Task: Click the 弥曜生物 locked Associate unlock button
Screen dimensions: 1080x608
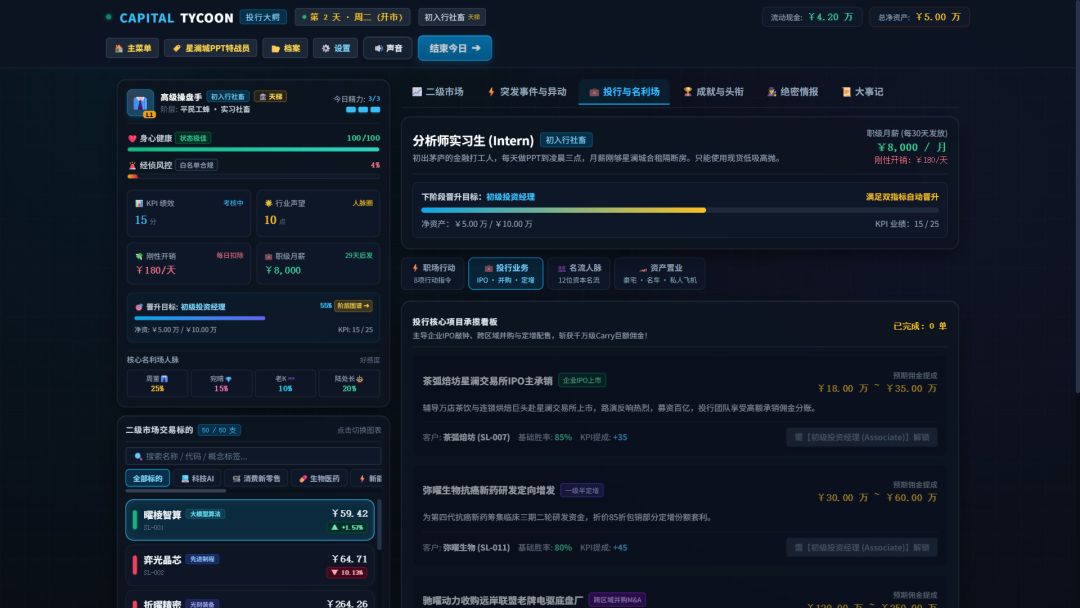Action: [x=862, y=547]
